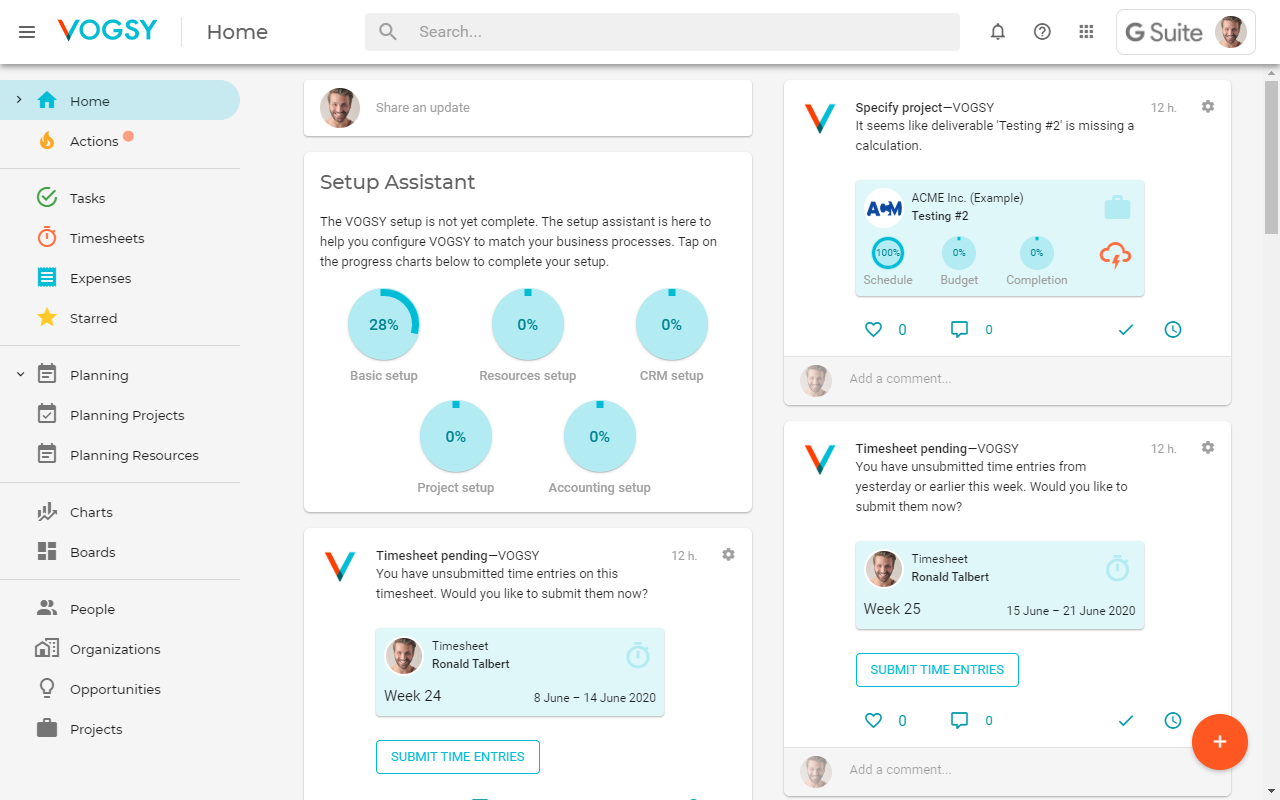Screen dimensions: 1280x800
Task: Like the Specify project post
Action: point(874,329)
